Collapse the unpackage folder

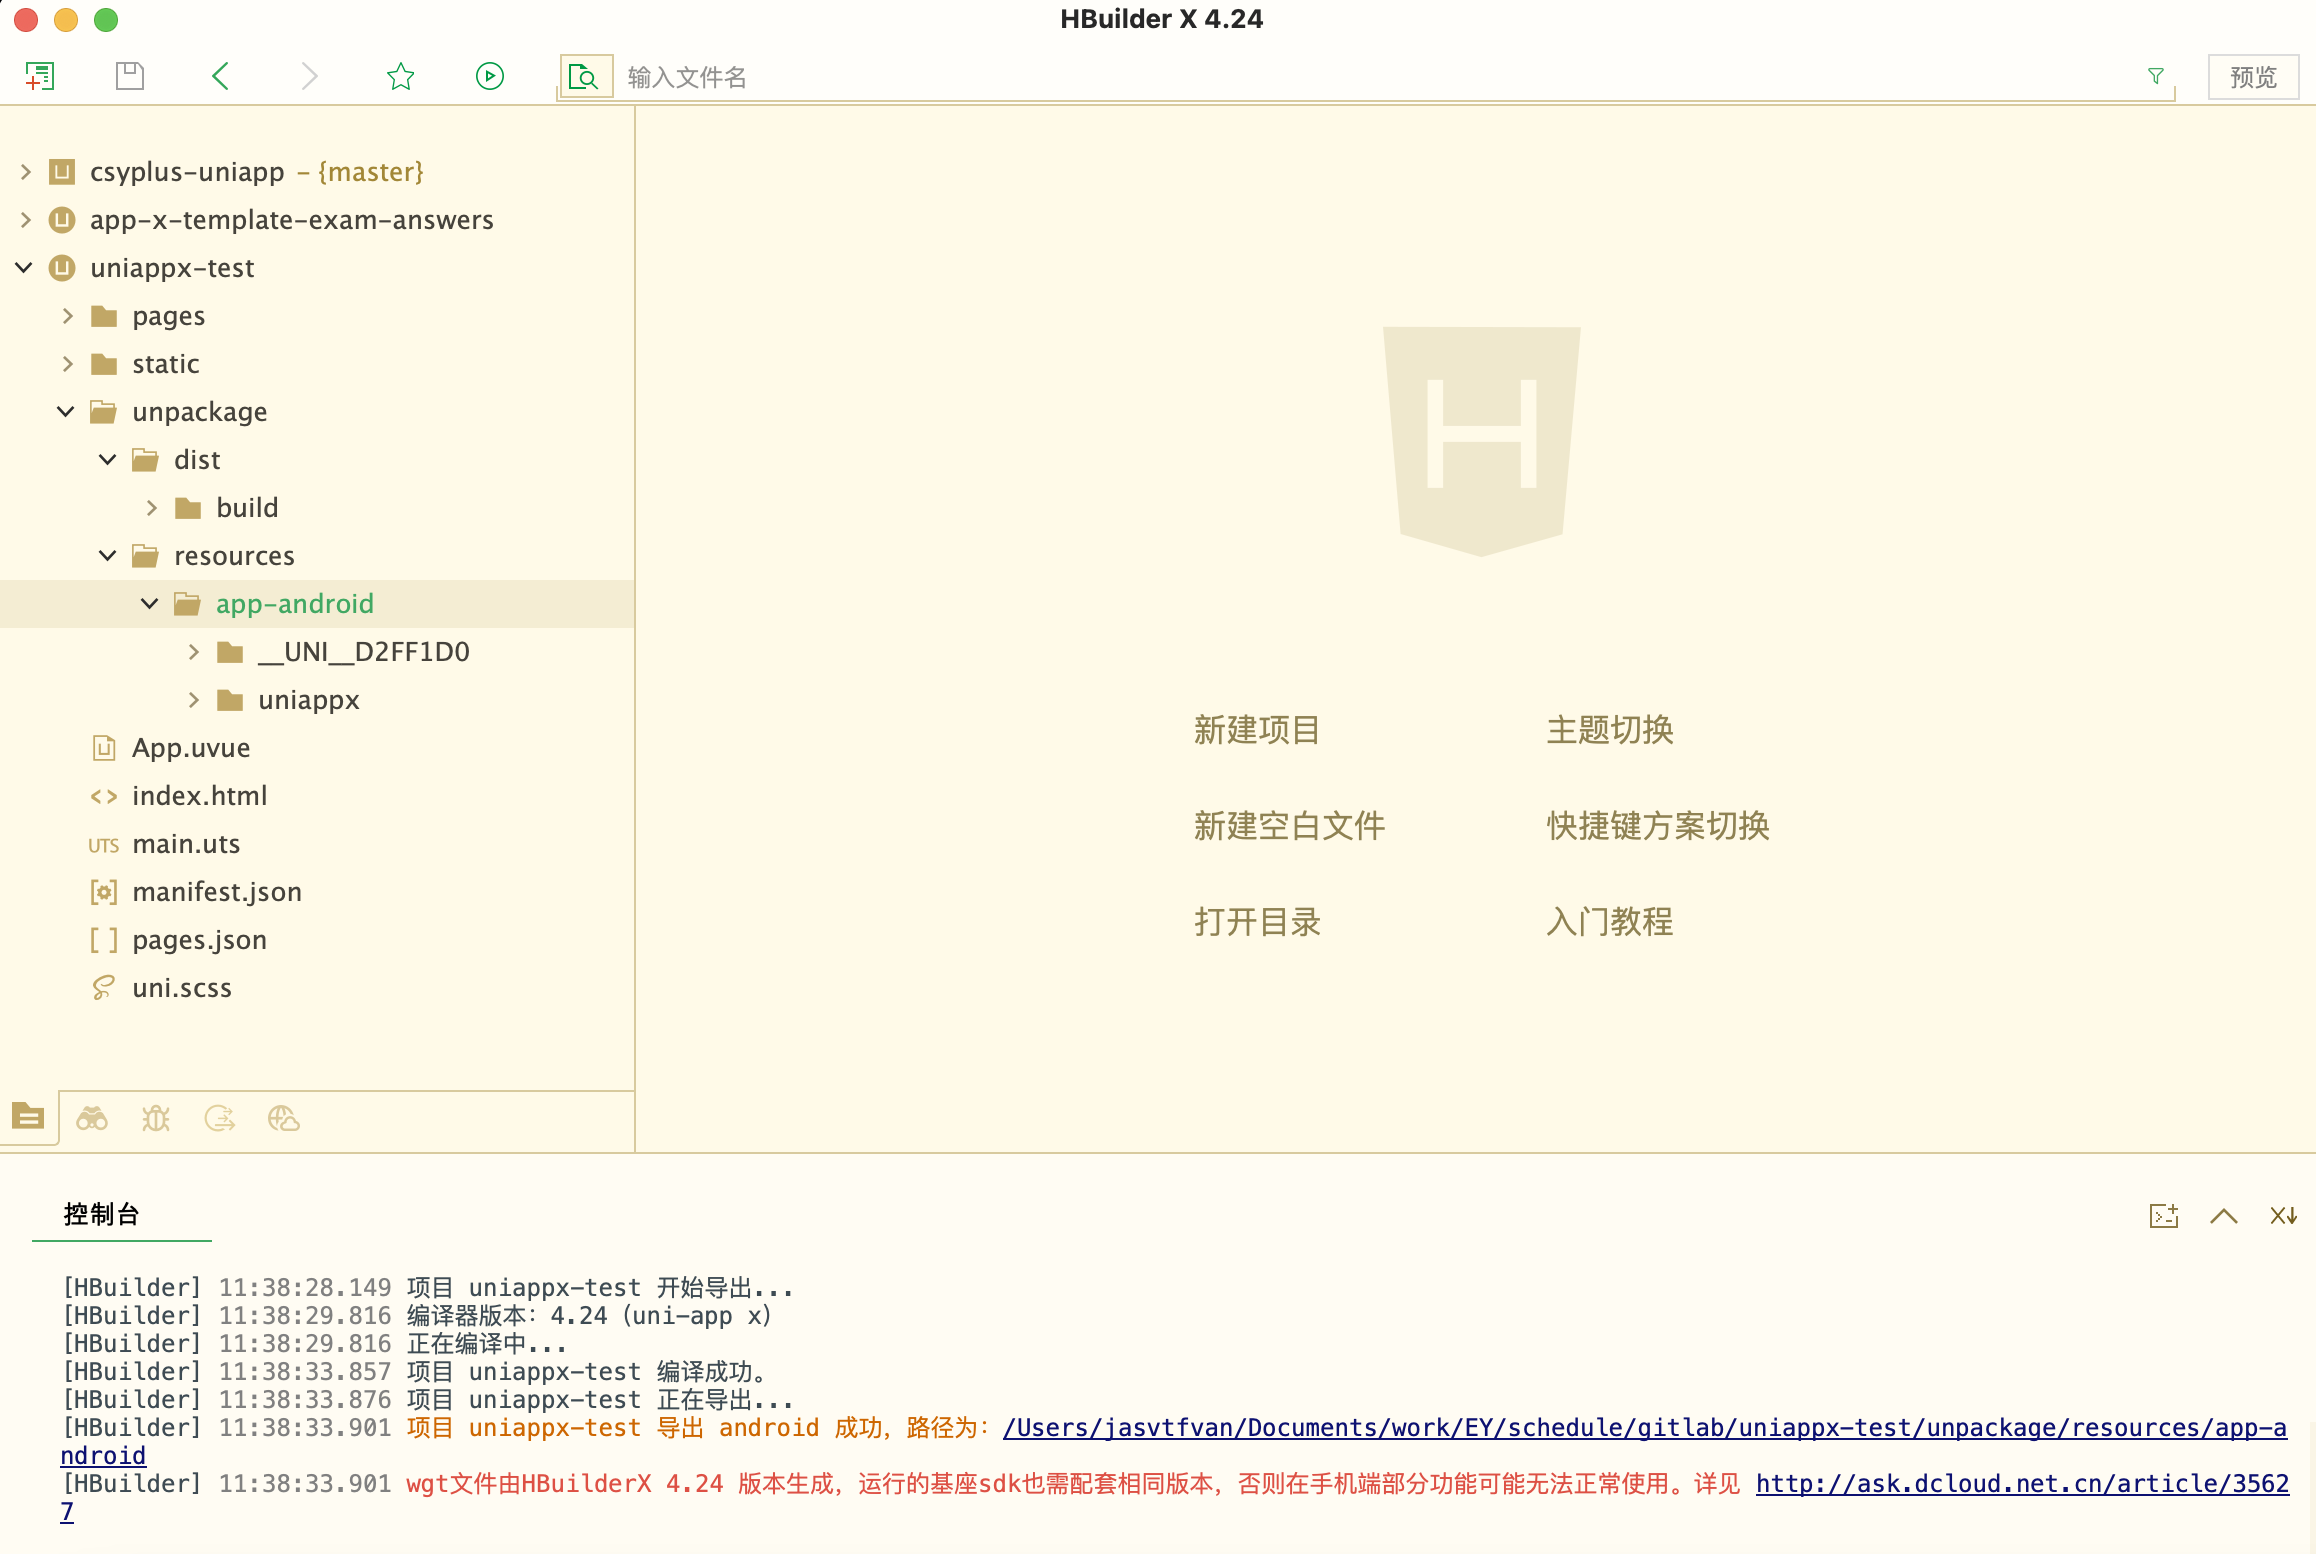pyautogui.click(x=66, y=412)
